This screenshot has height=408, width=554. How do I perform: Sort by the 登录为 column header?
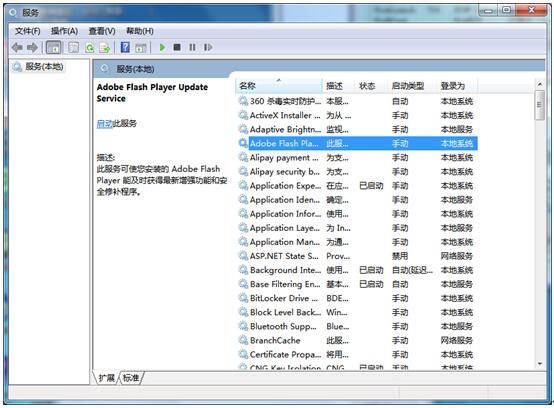[x=457, y=86]
